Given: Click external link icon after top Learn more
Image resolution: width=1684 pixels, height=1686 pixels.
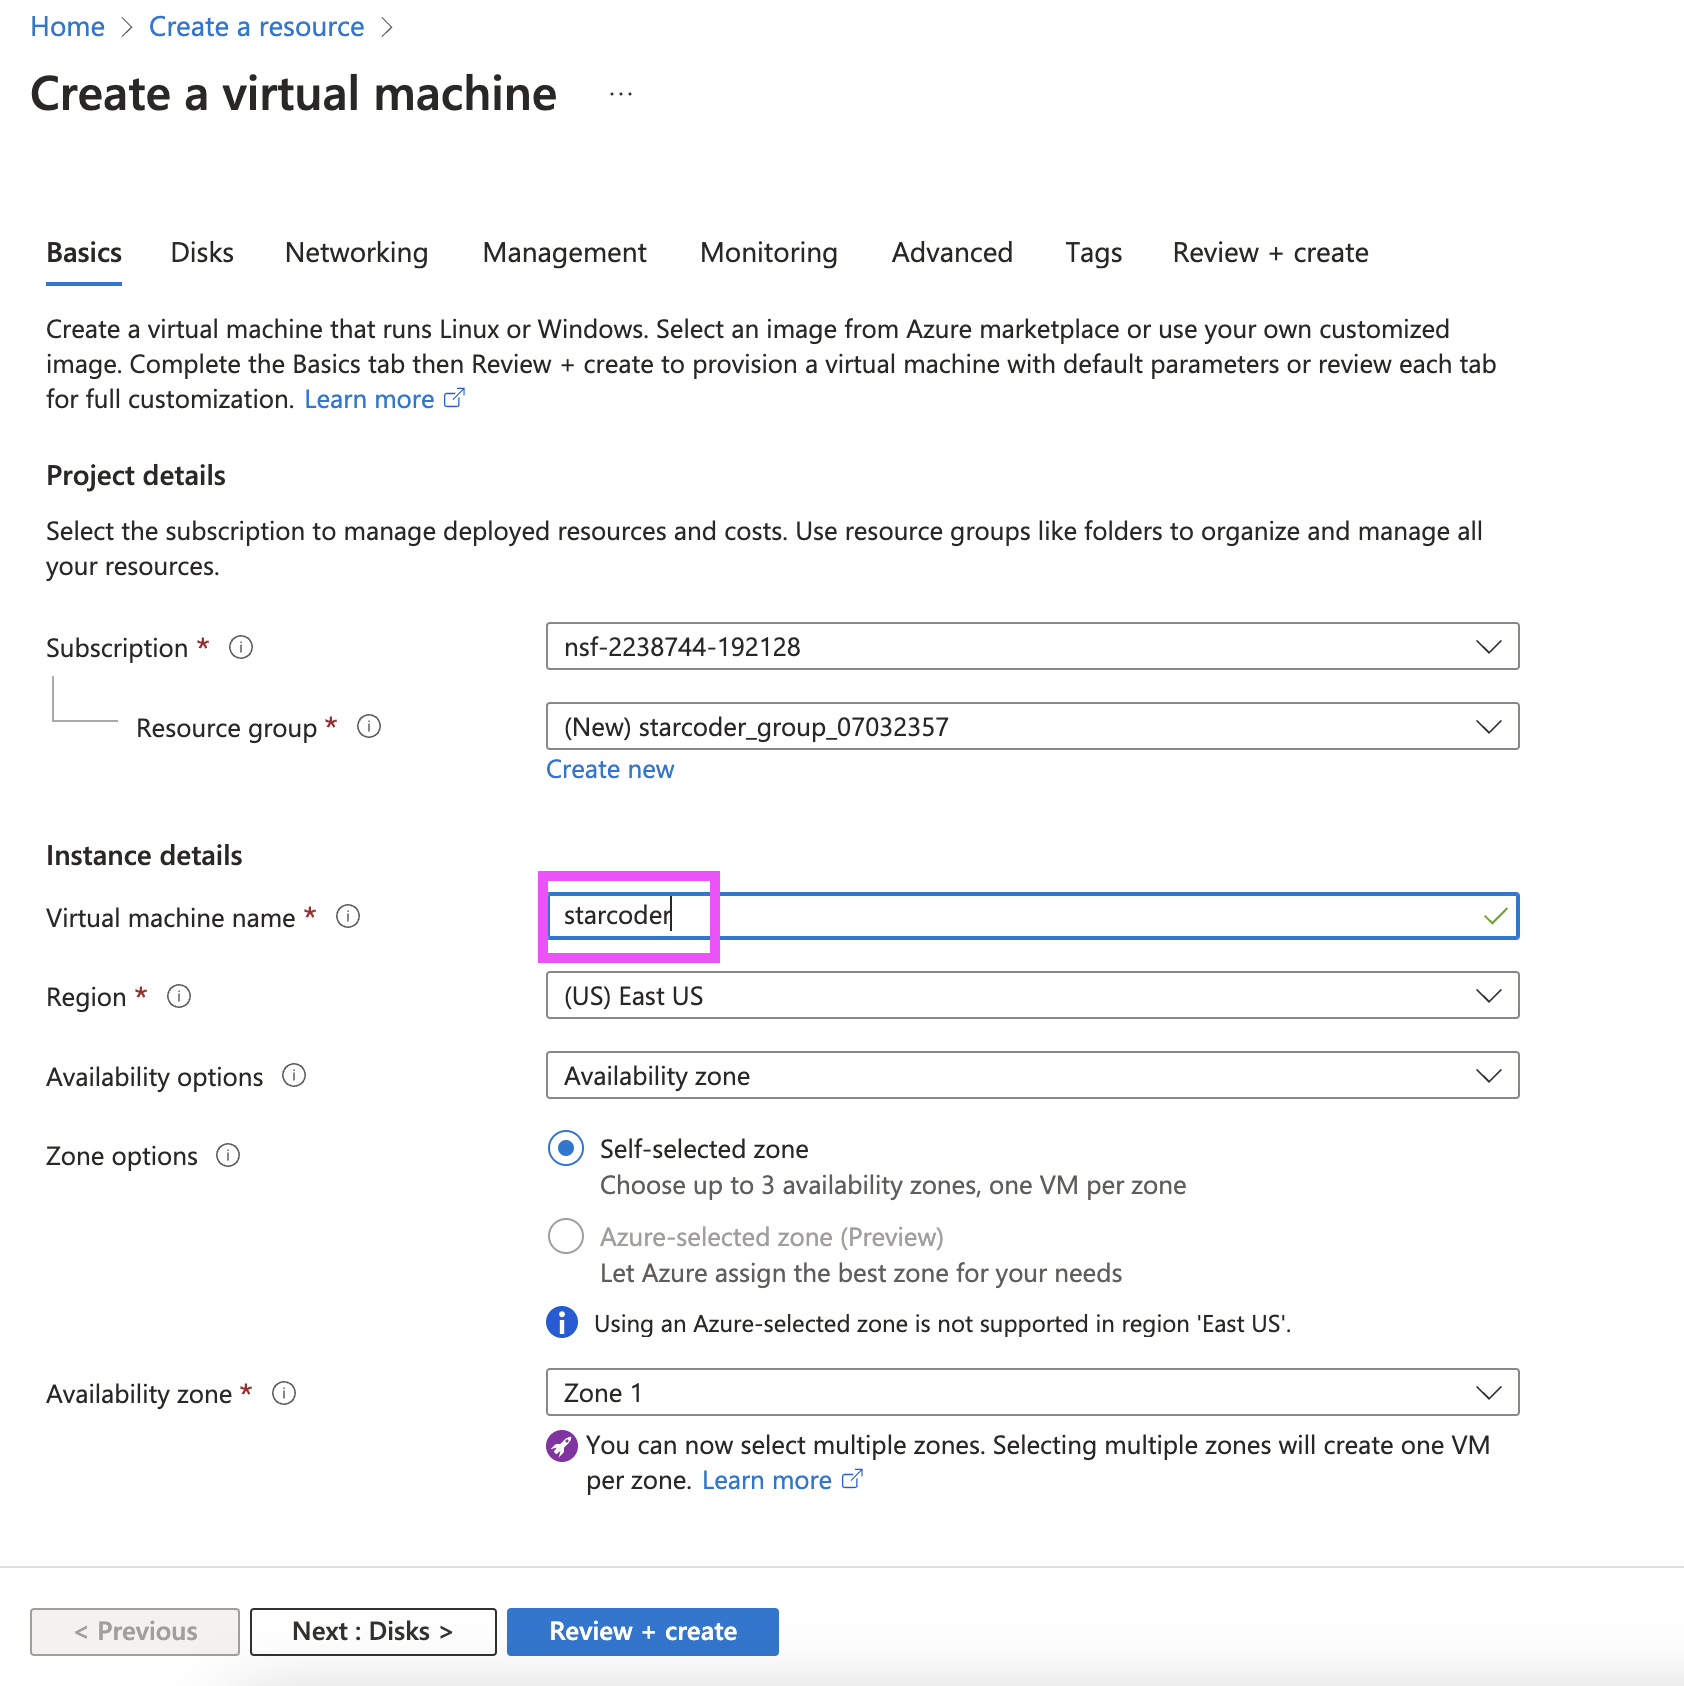Looking at the screenshot, I should point(454,398).
